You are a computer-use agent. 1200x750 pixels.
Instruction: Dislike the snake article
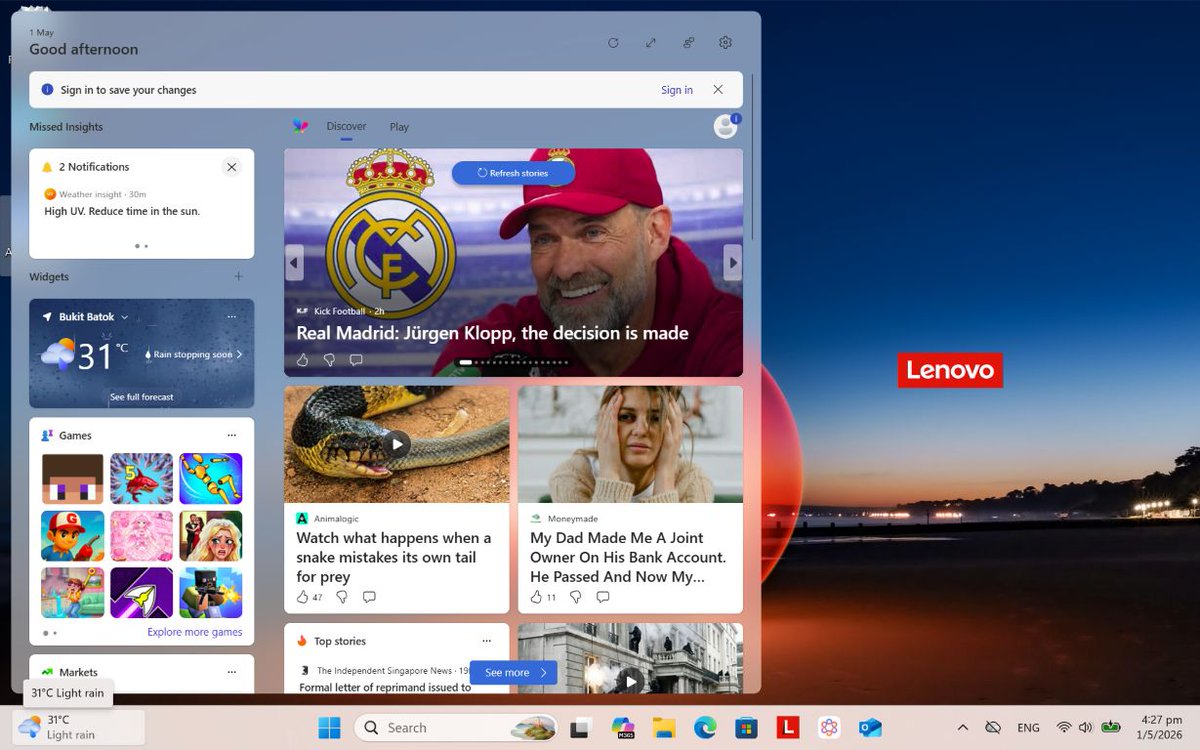[x=341, y=597]
